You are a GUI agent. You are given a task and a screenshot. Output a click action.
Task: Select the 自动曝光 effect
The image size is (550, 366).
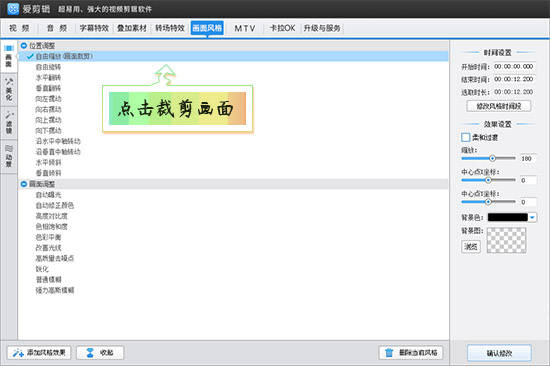(x=48, y=194)
